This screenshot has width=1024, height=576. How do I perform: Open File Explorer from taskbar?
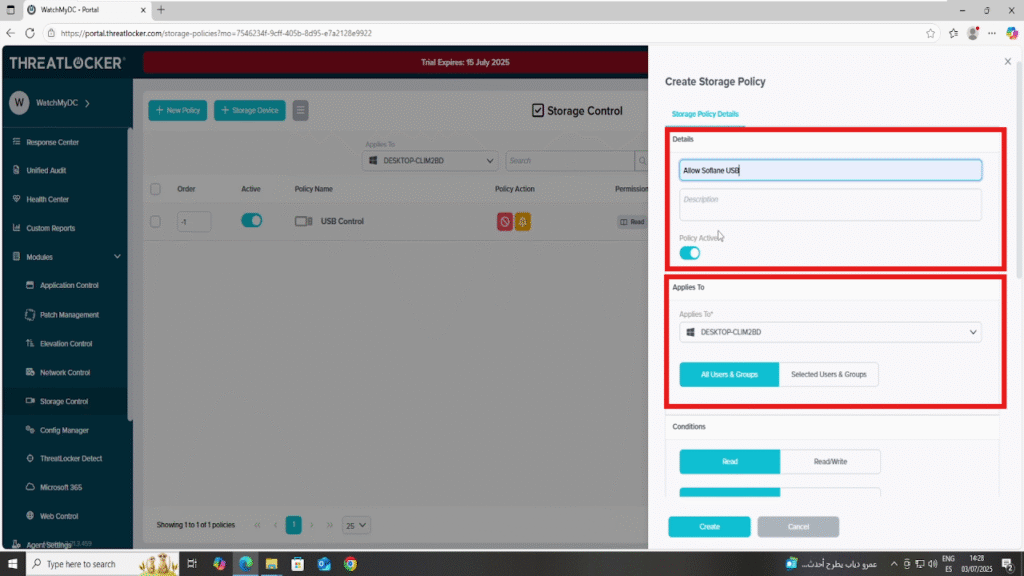tap(272, 564)
